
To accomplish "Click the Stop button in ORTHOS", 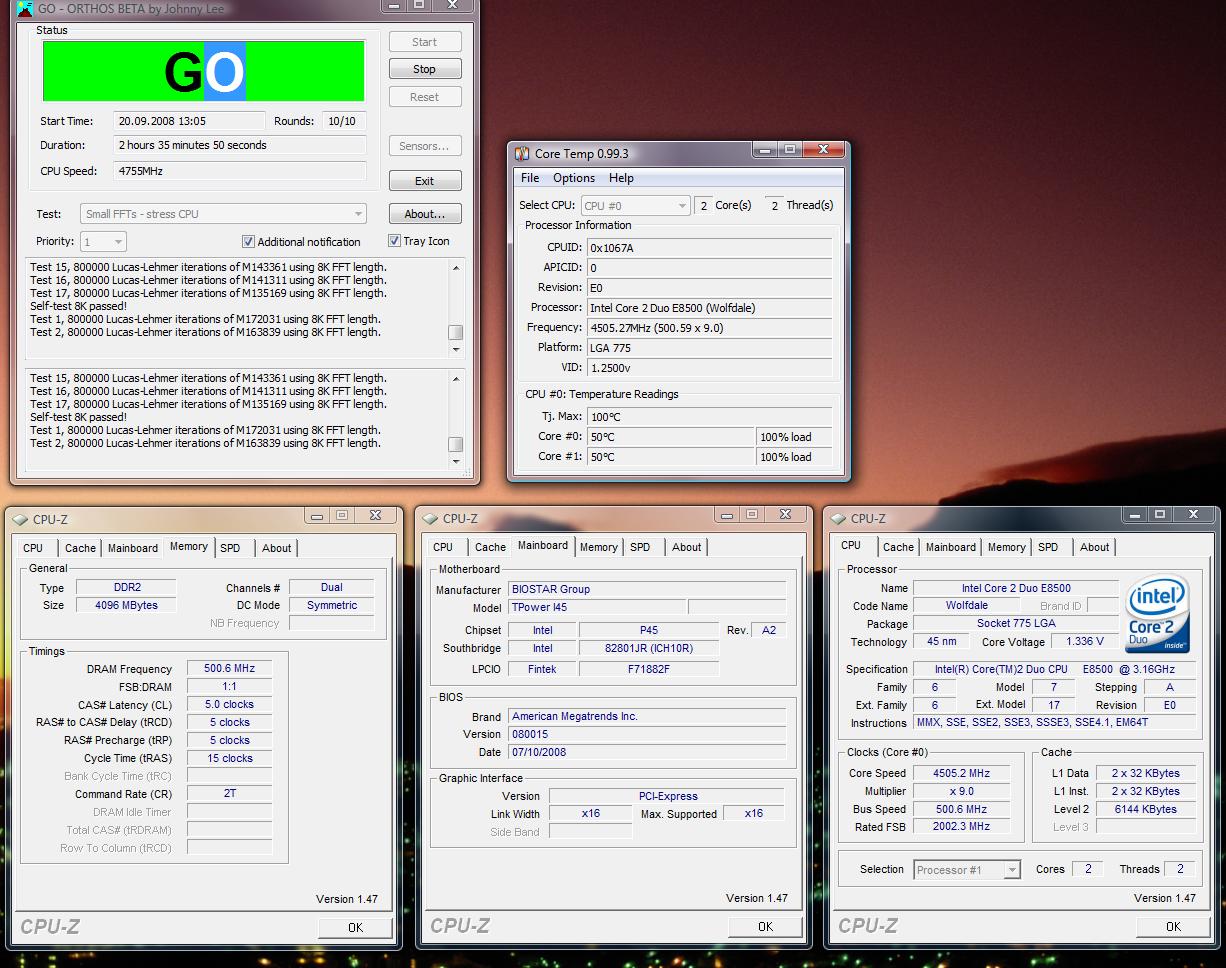I will pos(424,69).
